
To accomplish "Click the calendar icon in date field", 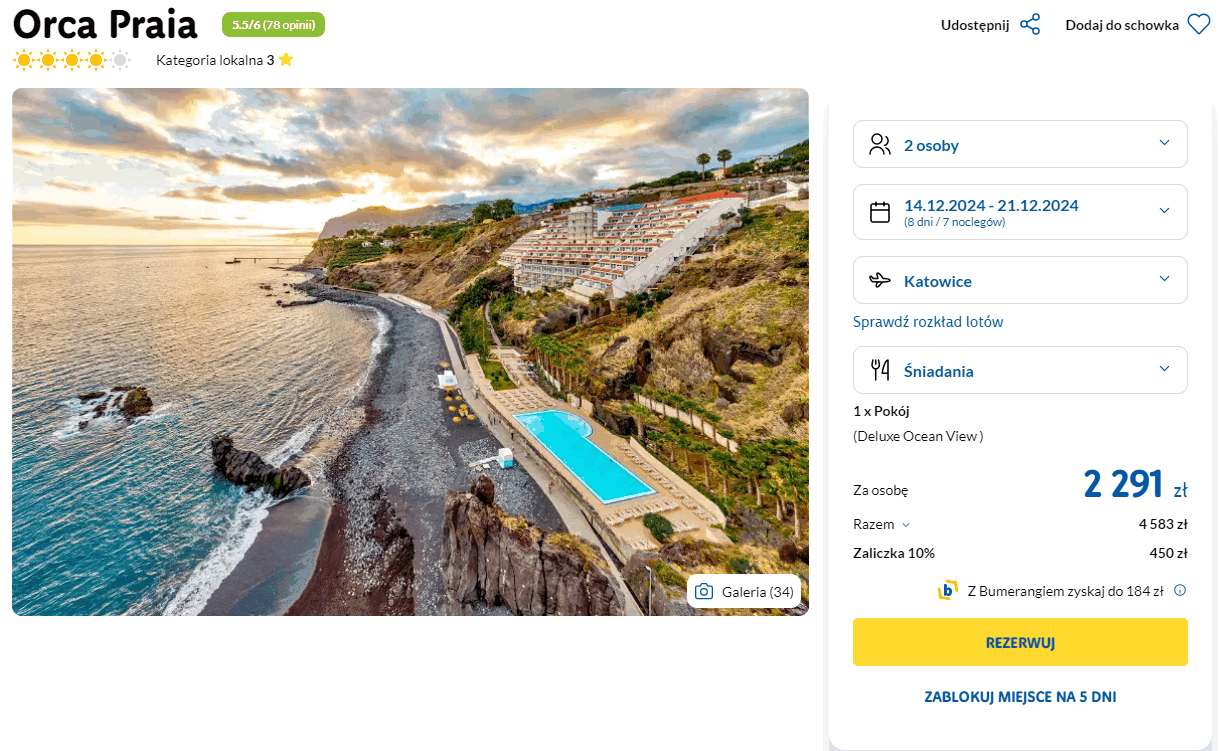I will coord(880,212).
